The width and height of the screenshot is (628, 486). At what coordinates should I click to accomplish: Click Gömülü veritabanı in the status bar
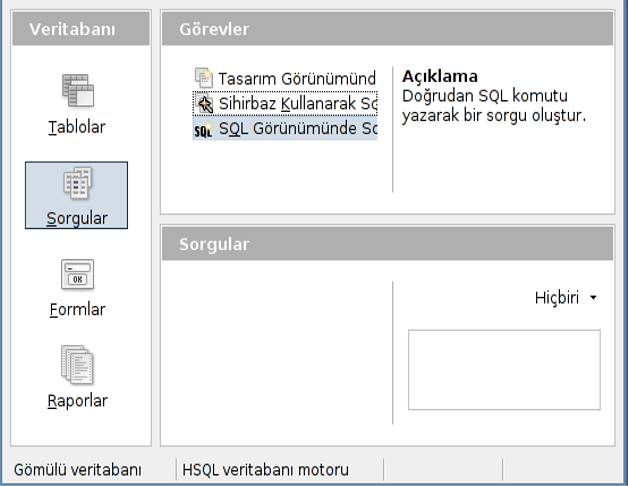78,469
